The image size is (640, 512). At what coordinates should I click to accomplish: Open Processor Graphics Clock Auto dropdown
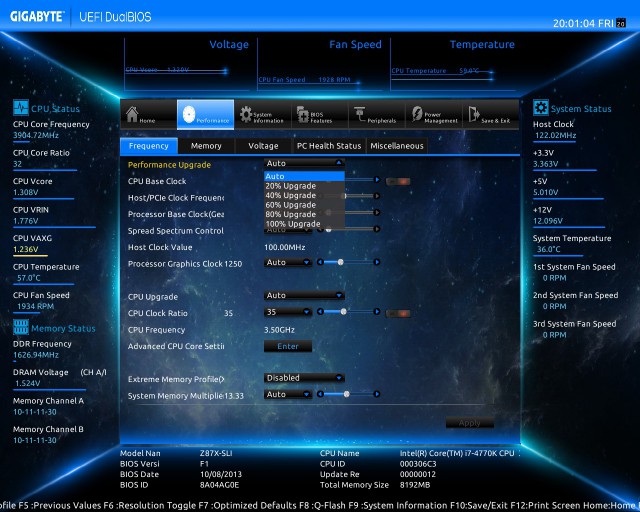pyautogui.click(x=288, y=263)
